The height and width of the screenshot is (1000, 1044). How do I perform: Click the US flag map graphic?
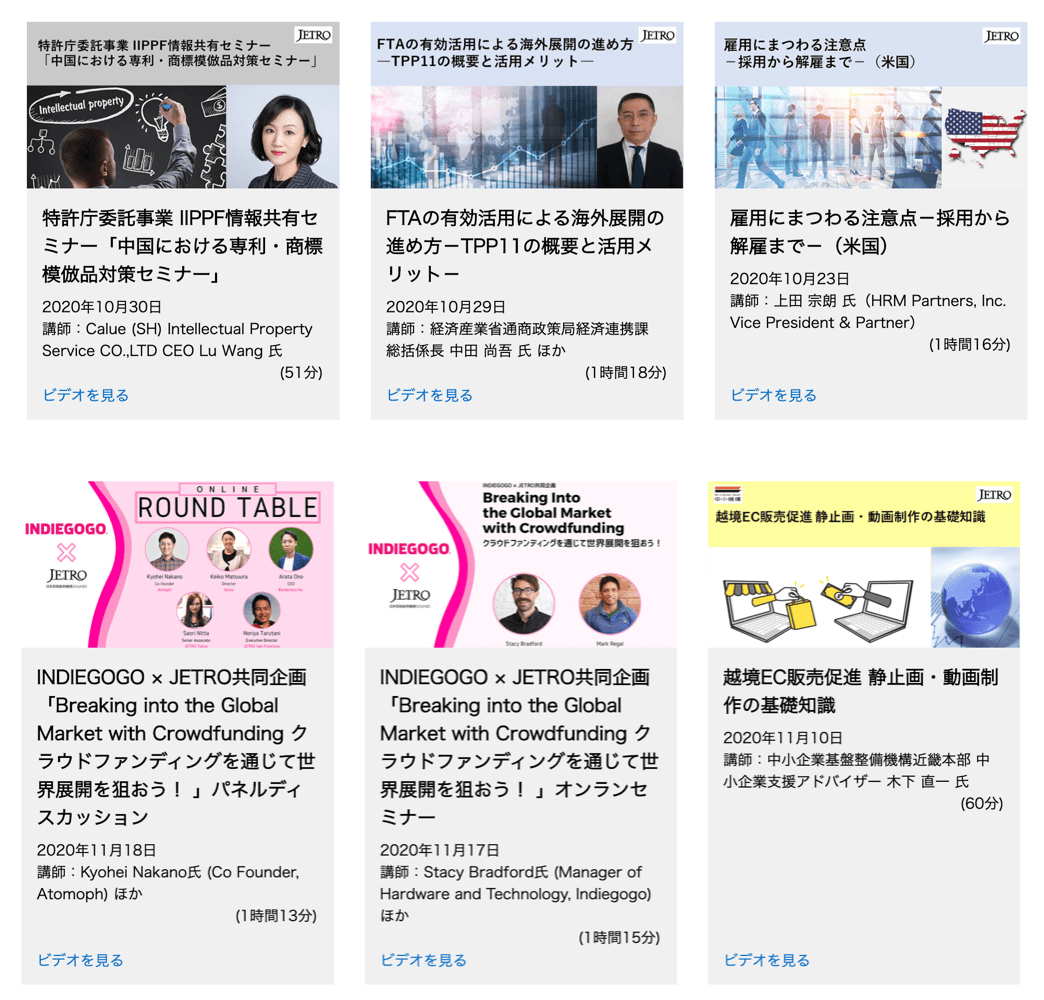tap(985, 137)
